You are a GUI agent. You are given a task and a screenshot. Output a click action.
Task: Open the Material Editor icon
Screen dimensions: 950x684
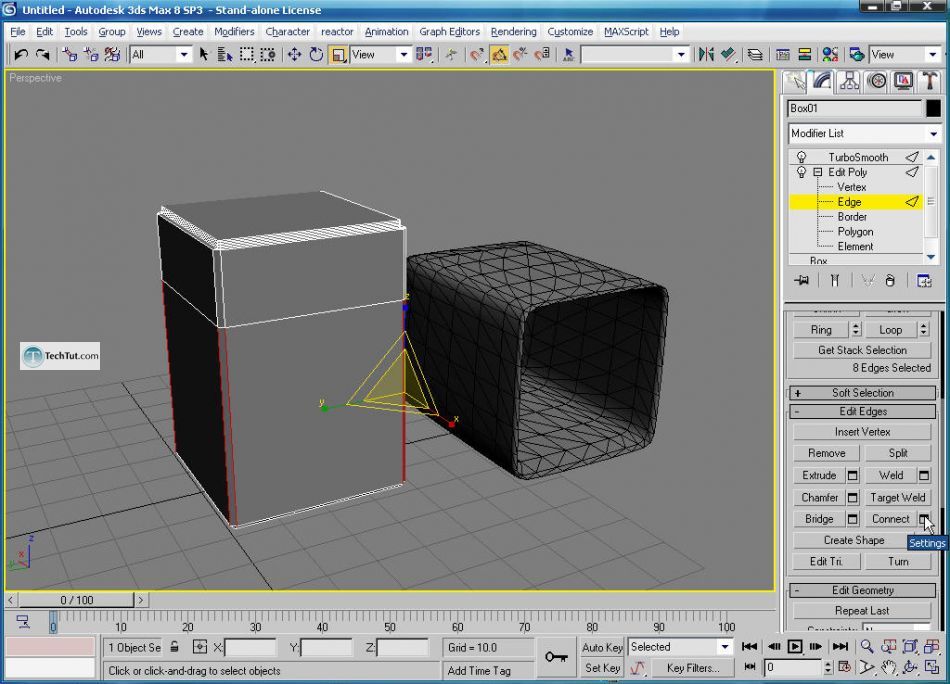click(x=830, y=55)
